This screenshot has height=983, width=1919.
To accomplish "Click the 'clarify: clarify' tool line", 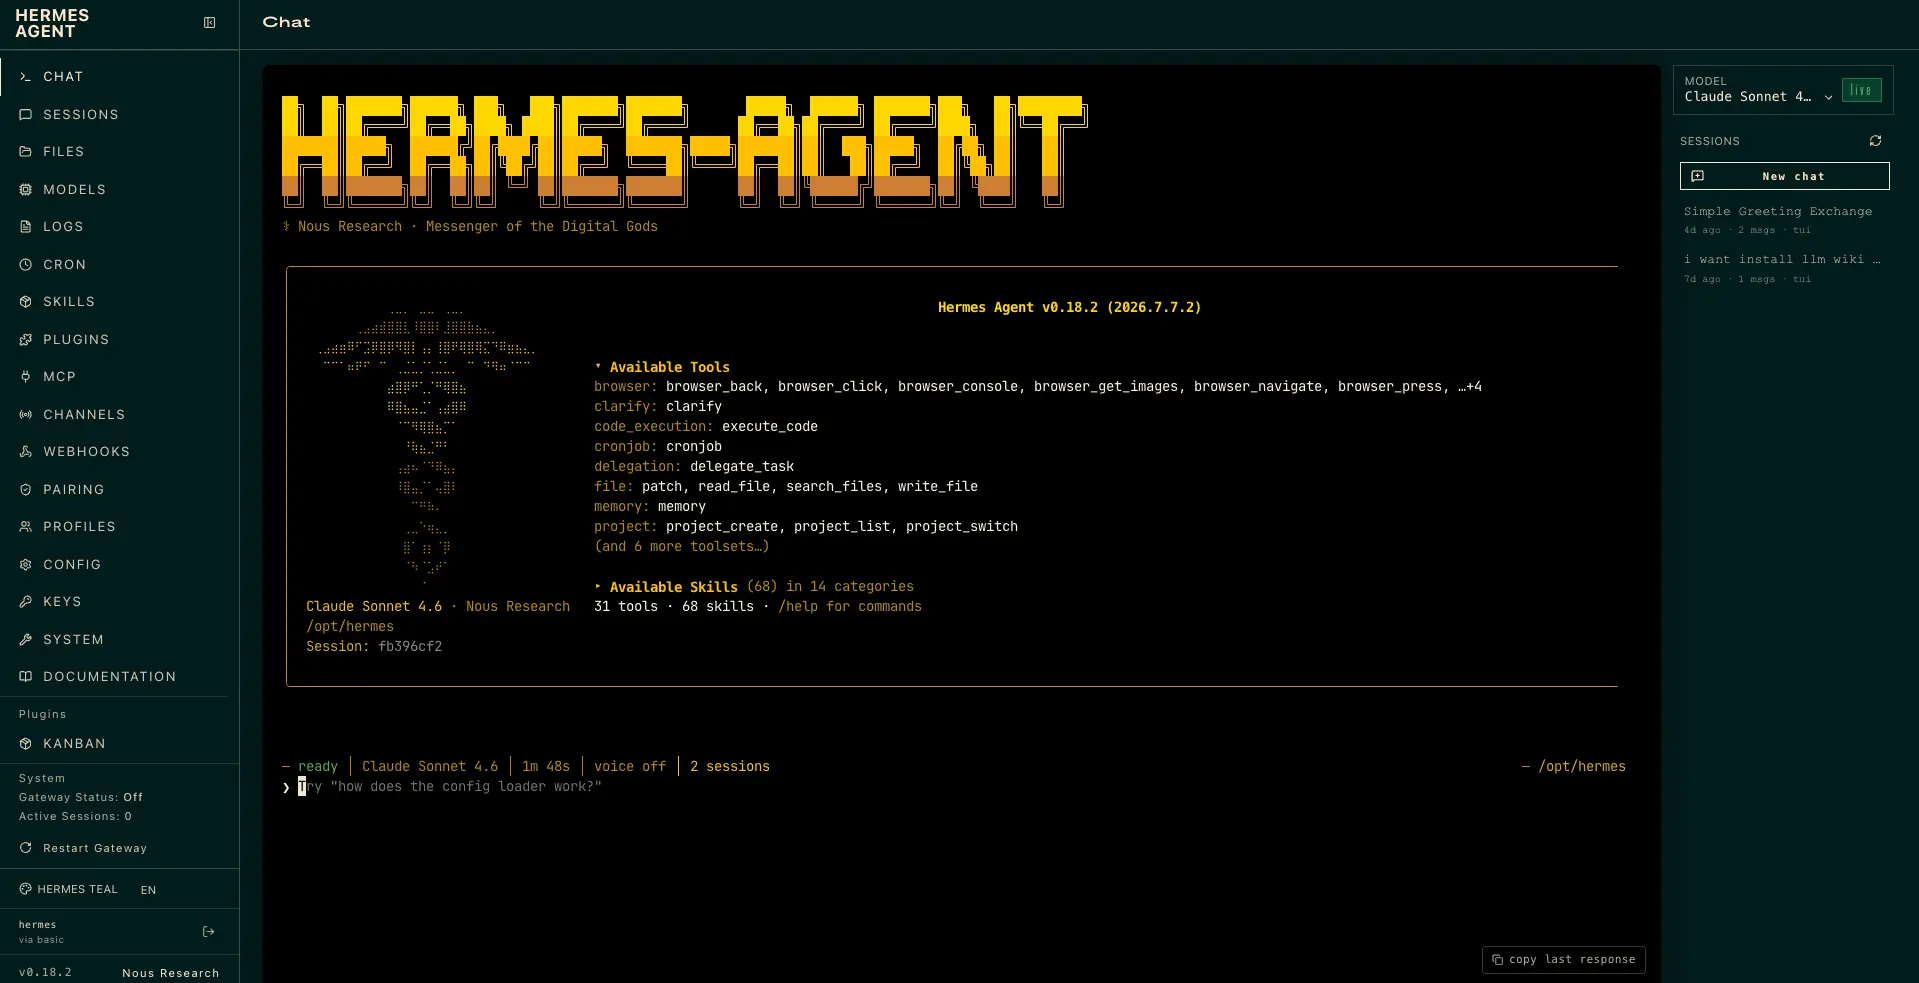I will (658, 406).
